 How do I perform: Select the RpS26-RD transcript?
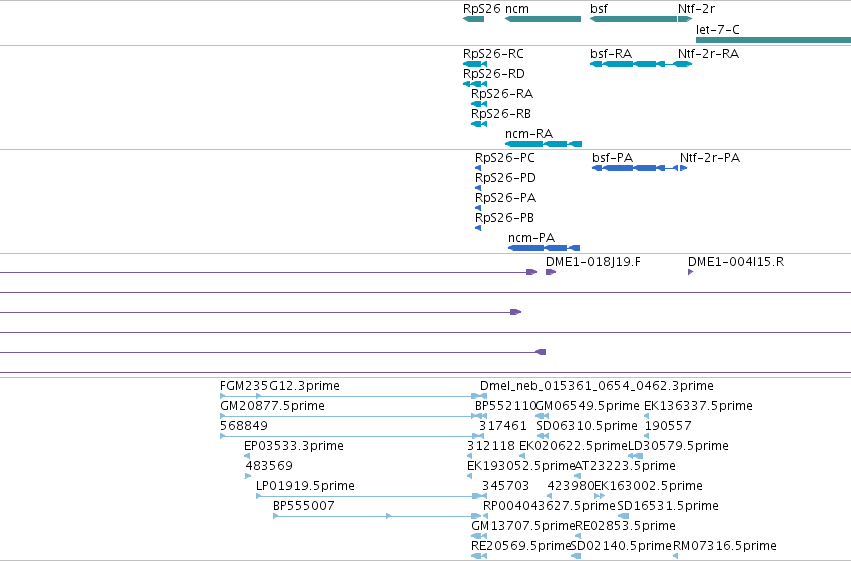(x=475, y=84)
